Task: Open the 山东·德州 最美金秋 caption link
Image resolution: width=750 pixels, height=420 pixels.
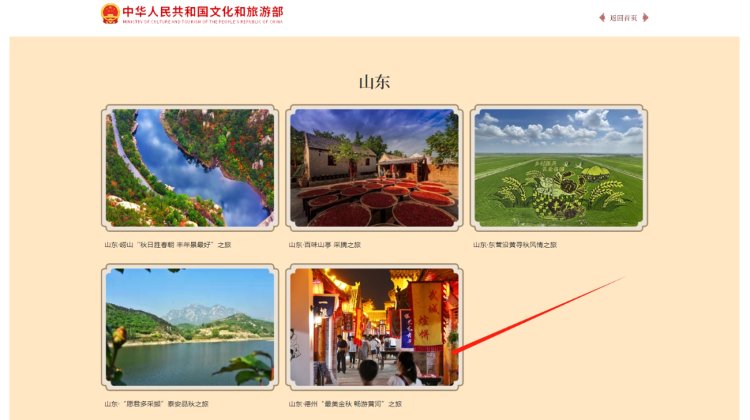Action: coord(345,404)
